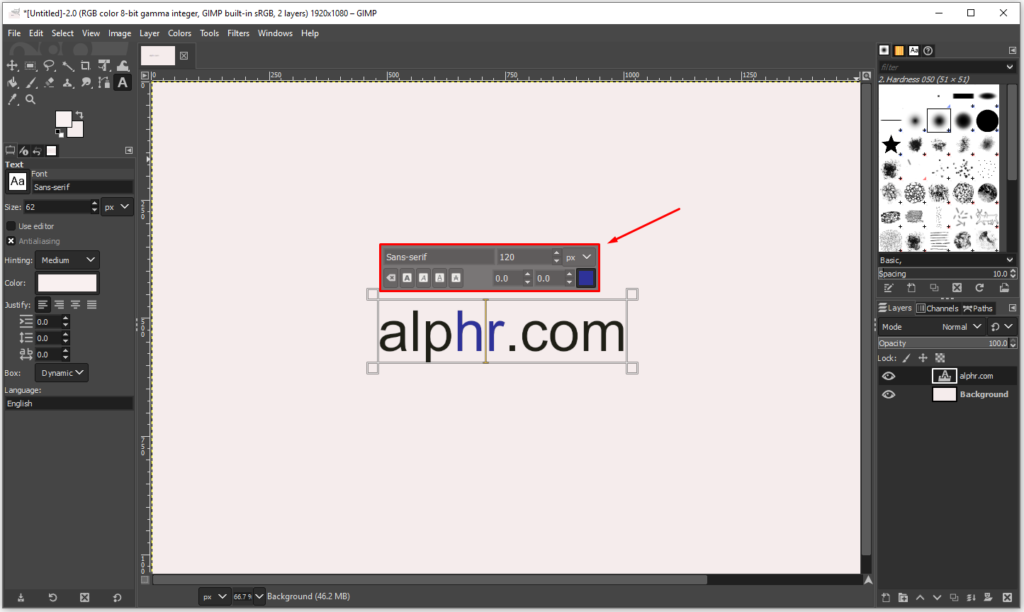The image size is (1024, 612).
Task: Refresh the brushes list
Action: tap(980, 287)
